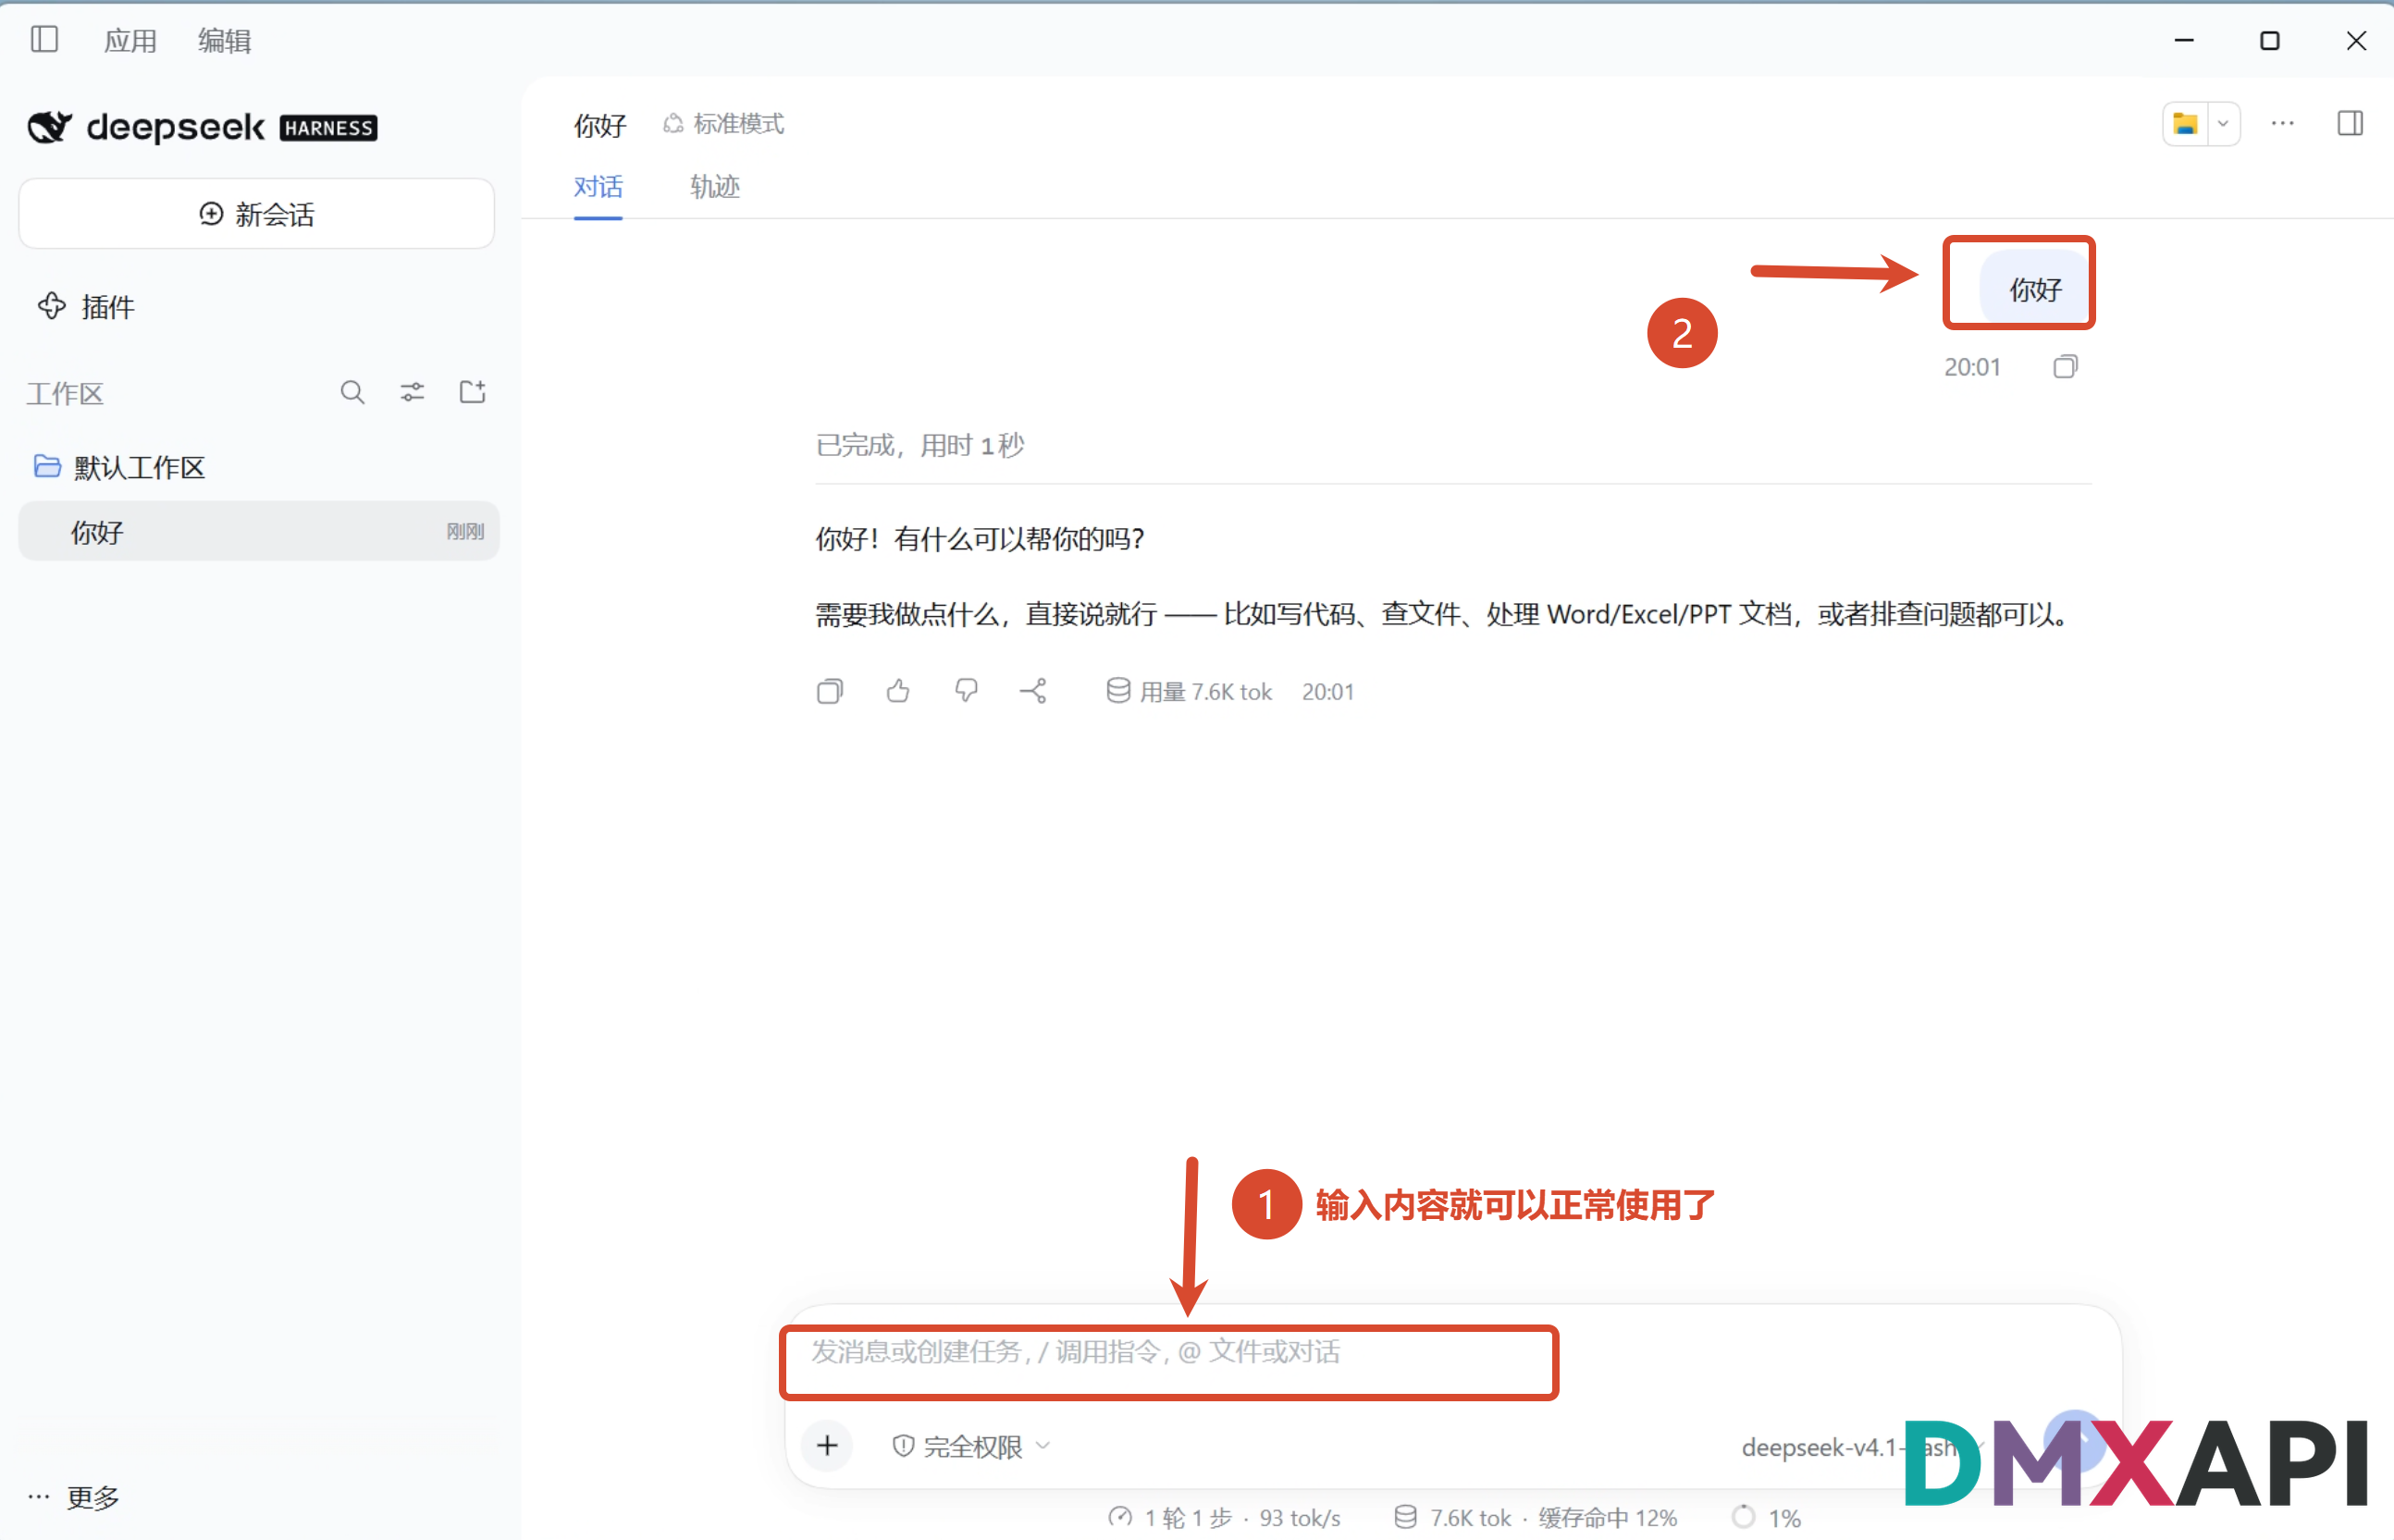
Task: Open workspace filter settings icon
Action: (412, 392)
